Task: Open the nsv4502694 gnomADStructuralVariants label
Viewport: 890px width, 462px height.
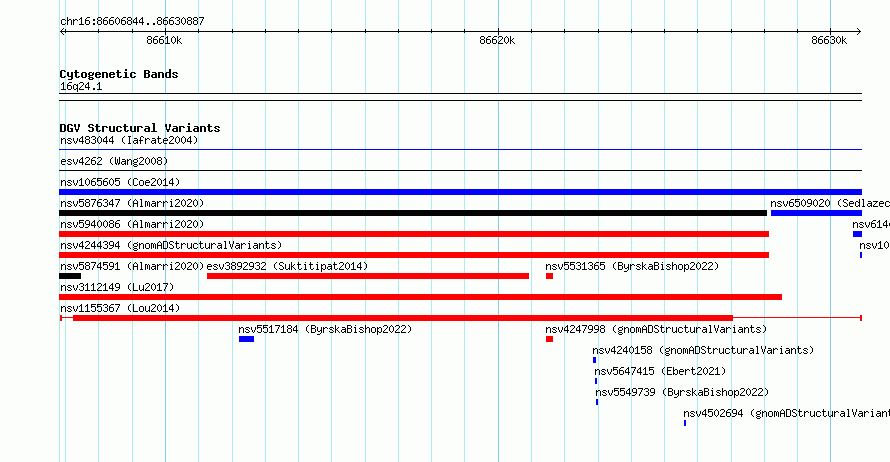Action: pos(786,413)
